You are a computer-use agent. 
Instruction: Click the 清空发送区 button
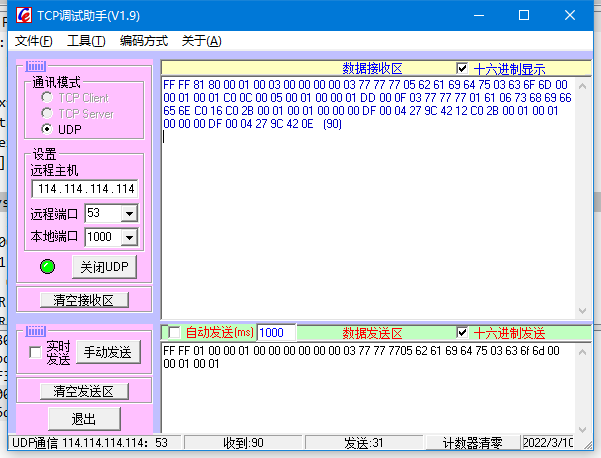pyautogui.click(x=84, y=391)
